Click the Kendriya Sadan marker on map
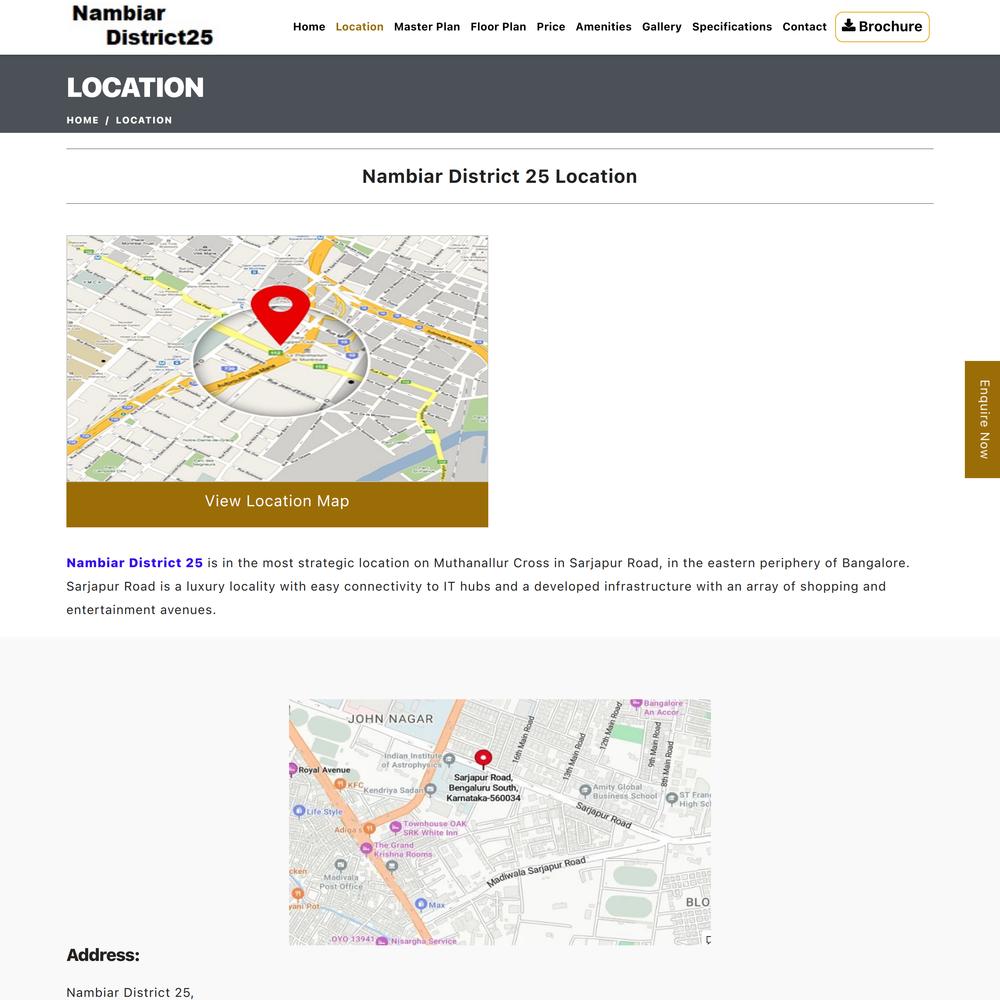Viewport: 1000px width, 1000px height. pyautogui.click(x=430, y=790)
